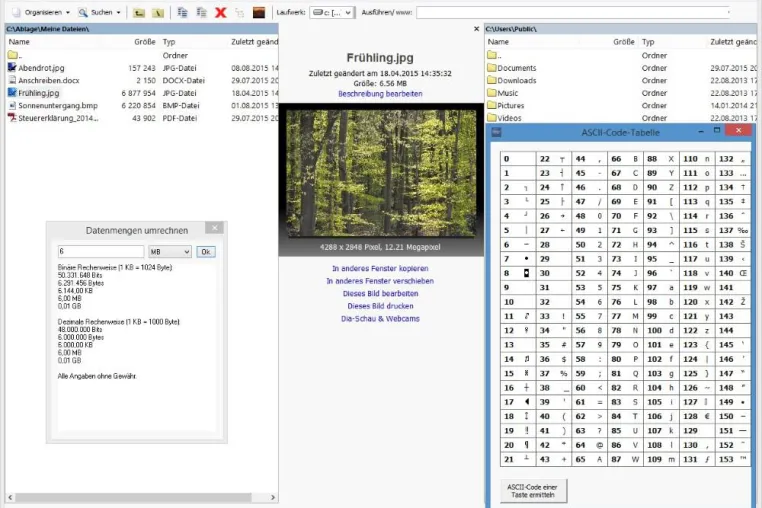Screen dimensions: 762x508
Task: Select file Sonnenuntergang.bmp
Action: [x=58, y=105]
